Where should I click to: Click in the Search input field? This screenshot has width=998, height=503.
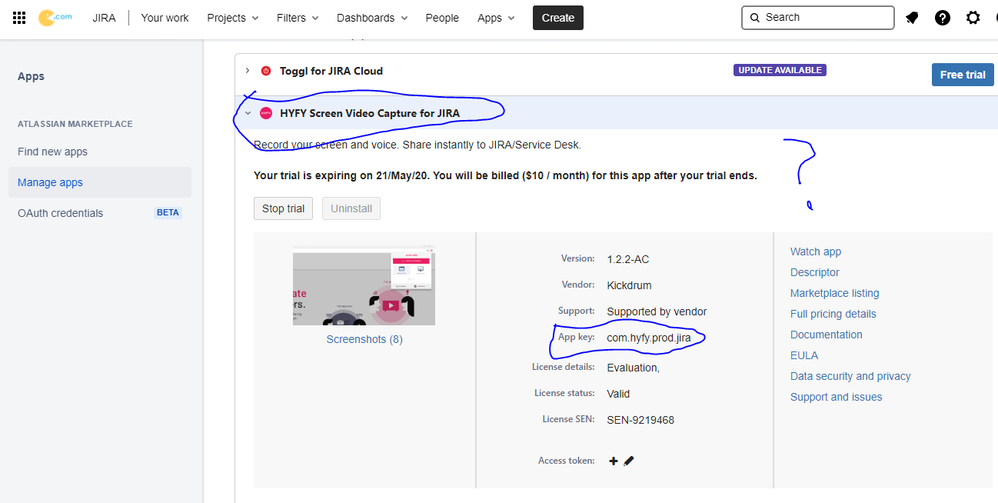click(x=818, y=18)
